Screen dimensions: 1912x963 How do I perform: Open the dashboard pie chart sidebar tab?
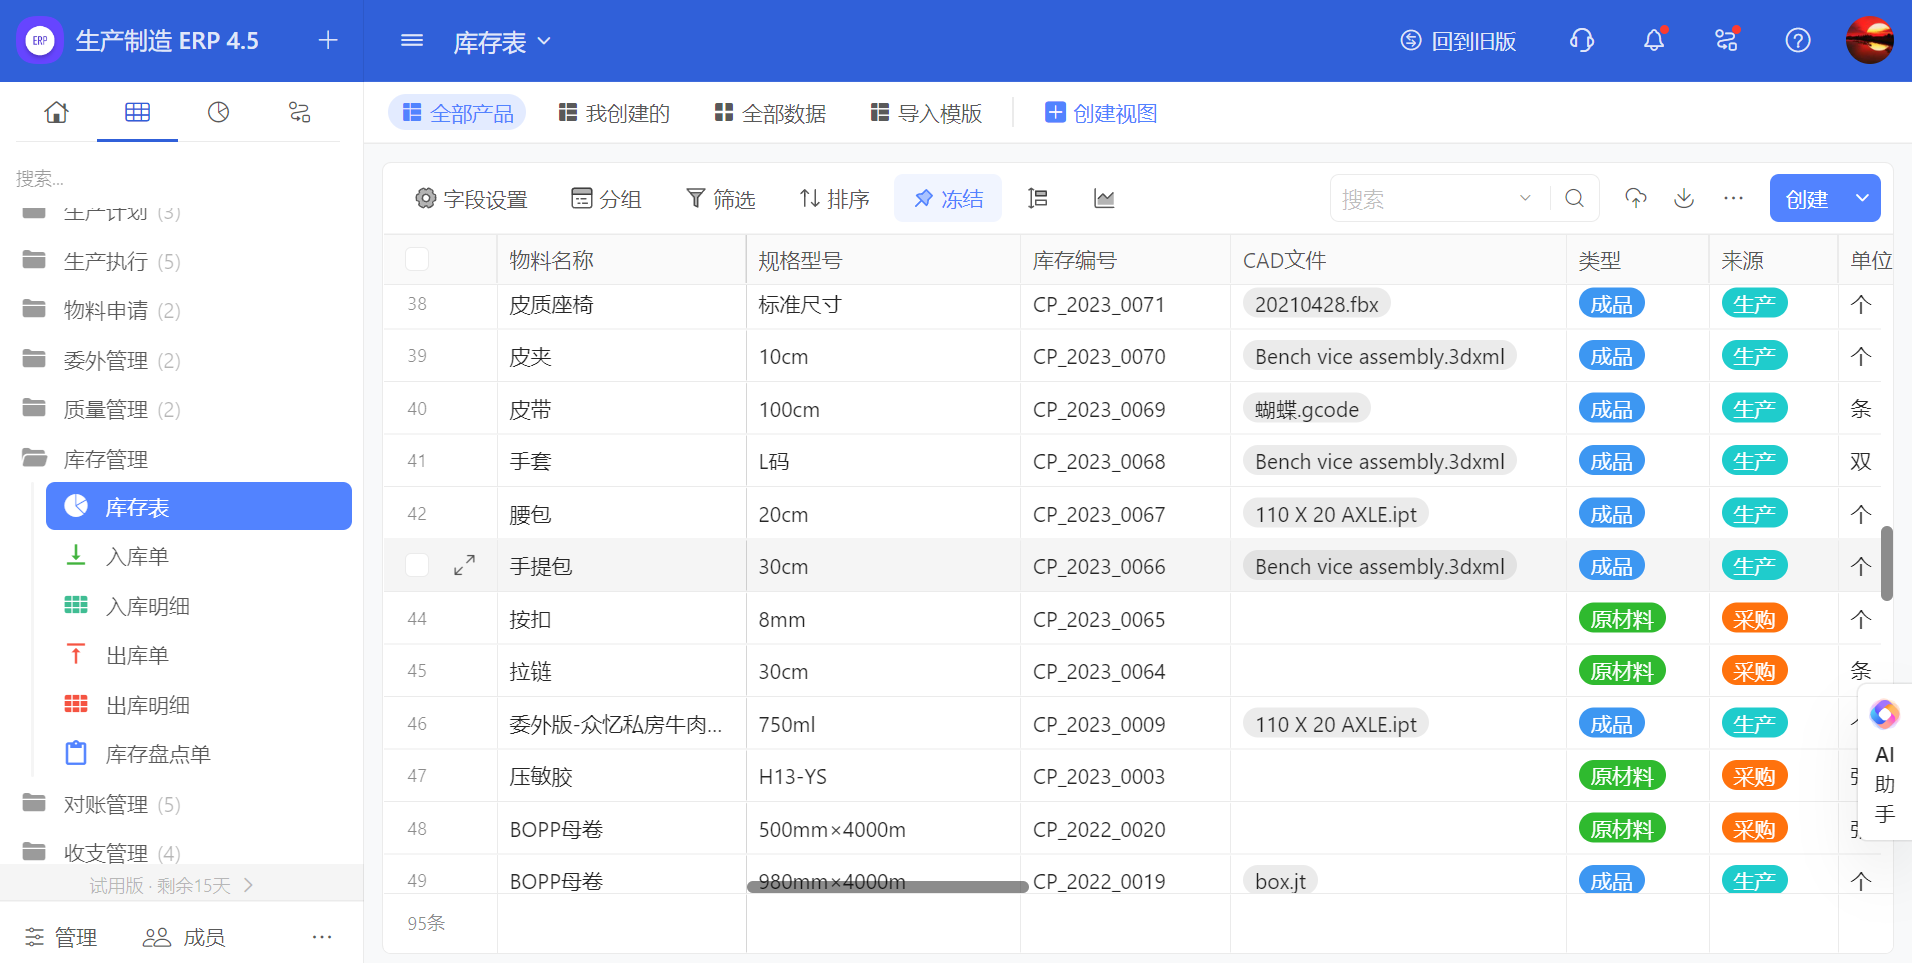[x=218, y=112]
